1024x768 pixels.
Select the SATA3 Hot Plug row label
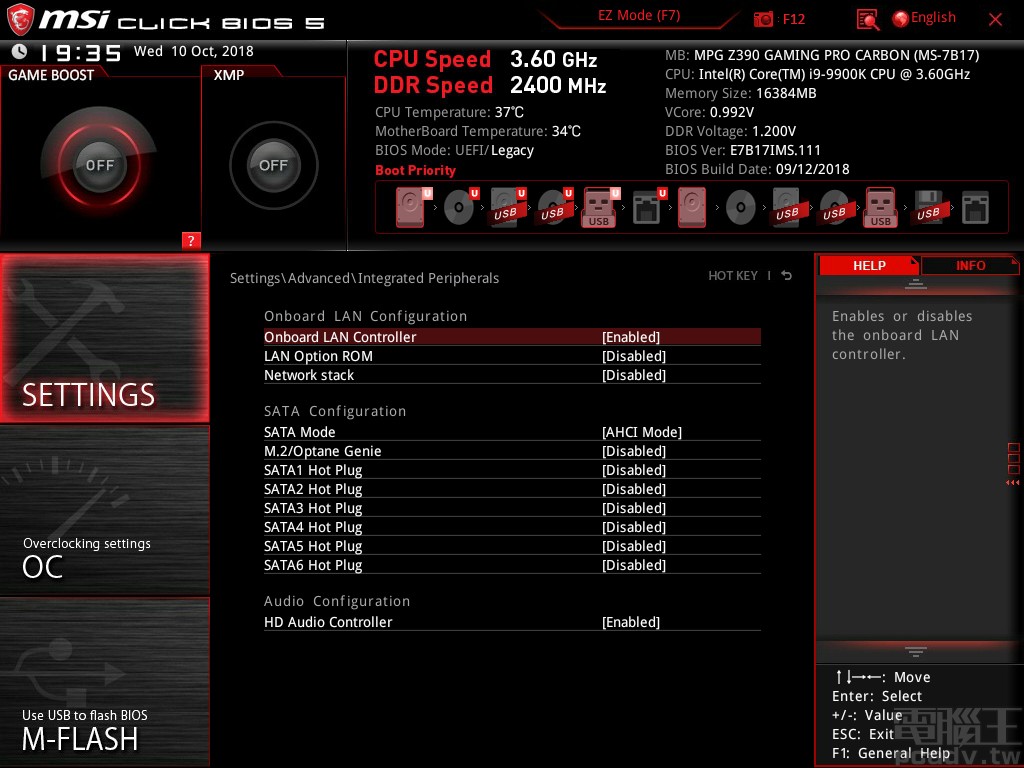point(313,507)
